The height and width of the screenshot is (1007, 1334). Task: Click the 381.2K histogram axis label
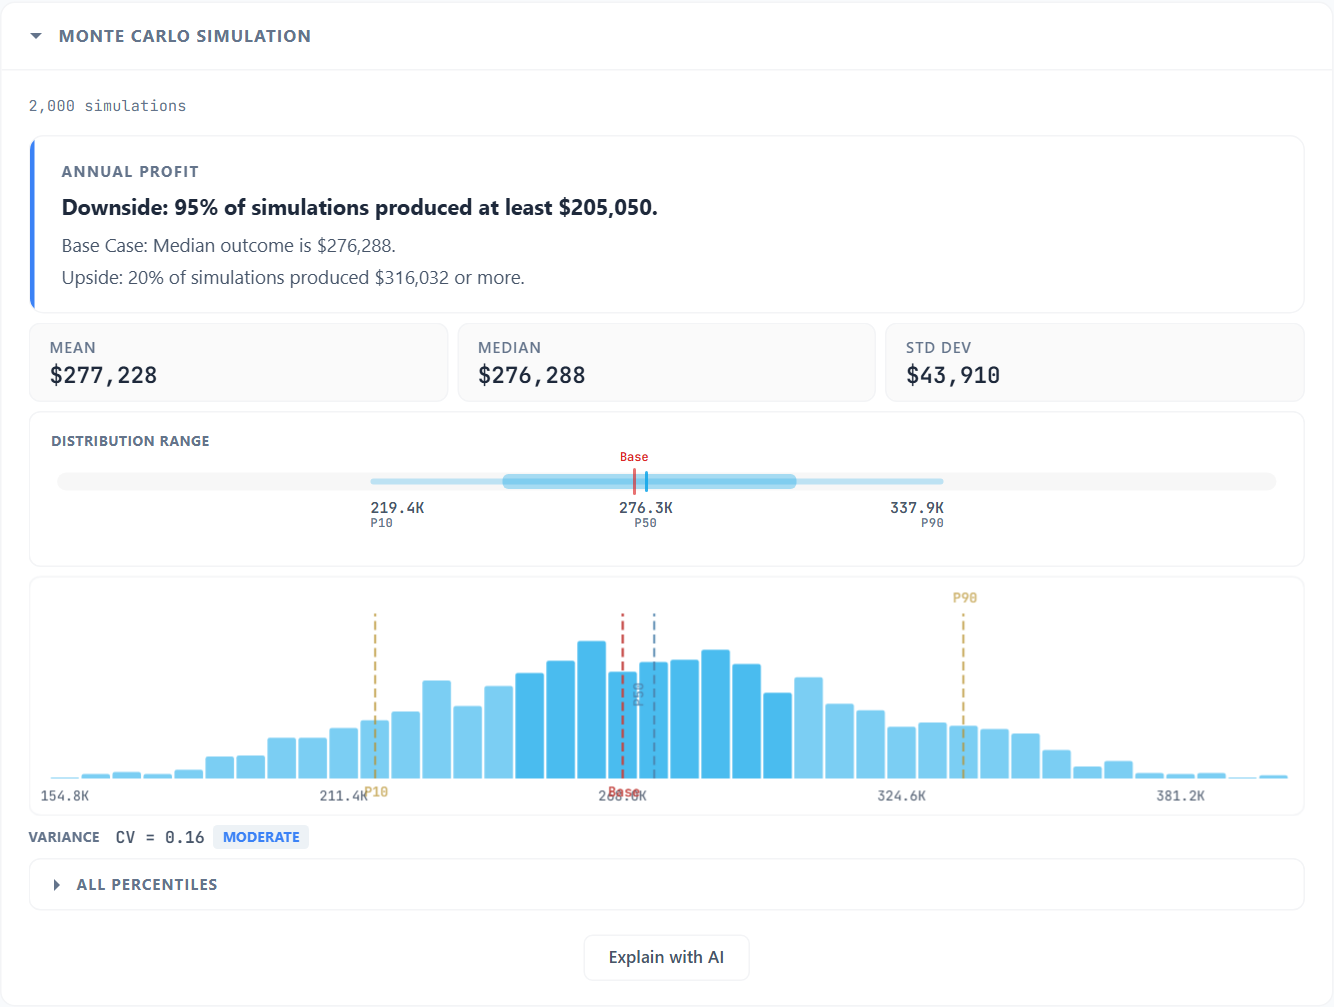[x=1181, y=796]
